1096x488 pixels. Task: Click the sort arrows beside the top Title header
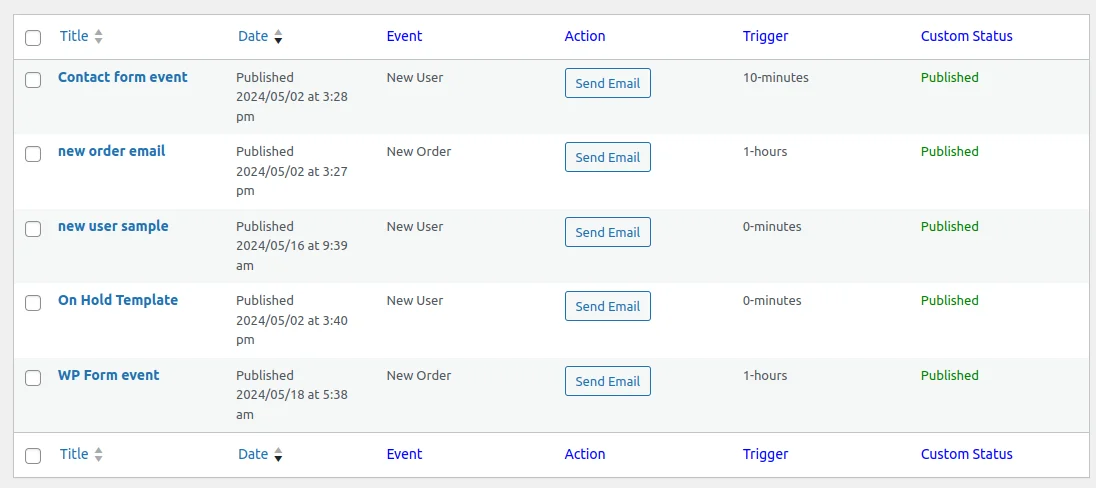click(x=98, y=37)
